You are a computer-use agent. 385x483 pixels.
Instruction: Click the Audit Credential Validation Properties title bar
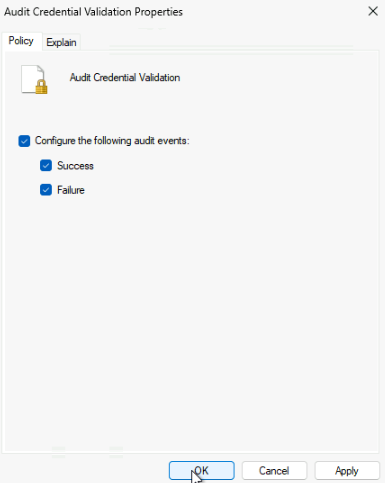(93, 12)
